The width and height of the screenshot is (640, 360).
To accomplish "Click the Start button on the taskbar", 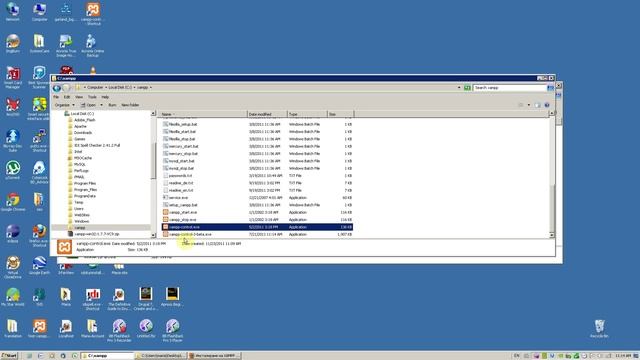I will click(x=9, y=356).
